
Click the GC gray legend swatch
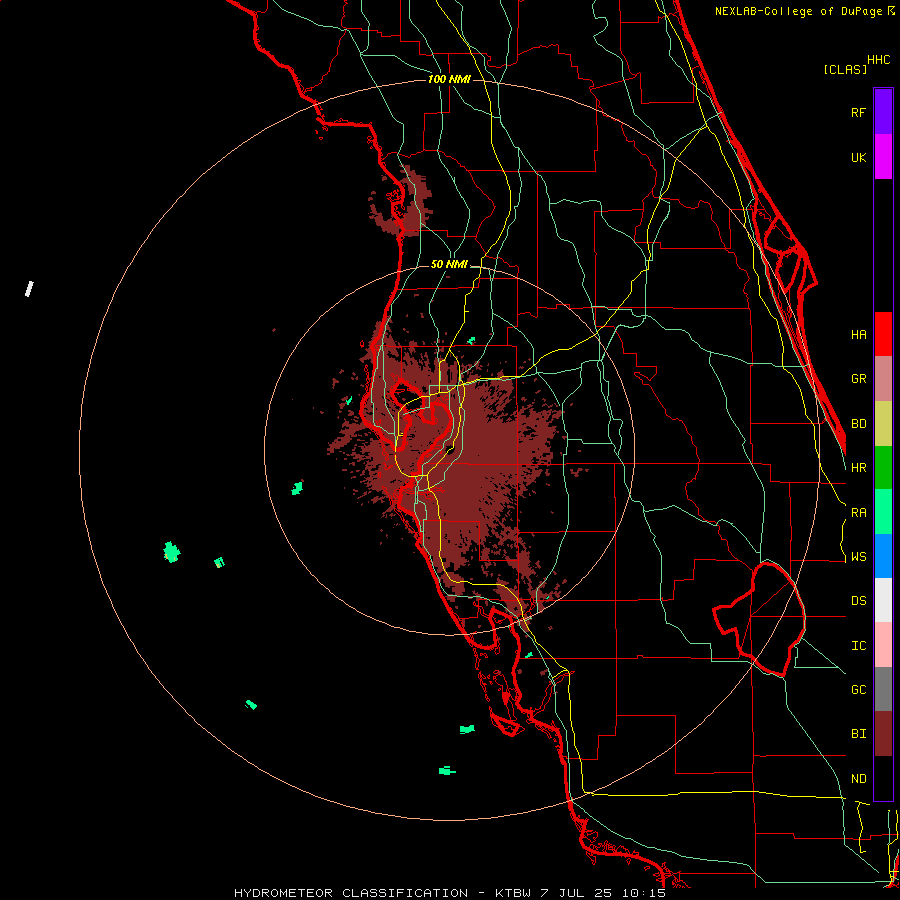pos(883,689)
